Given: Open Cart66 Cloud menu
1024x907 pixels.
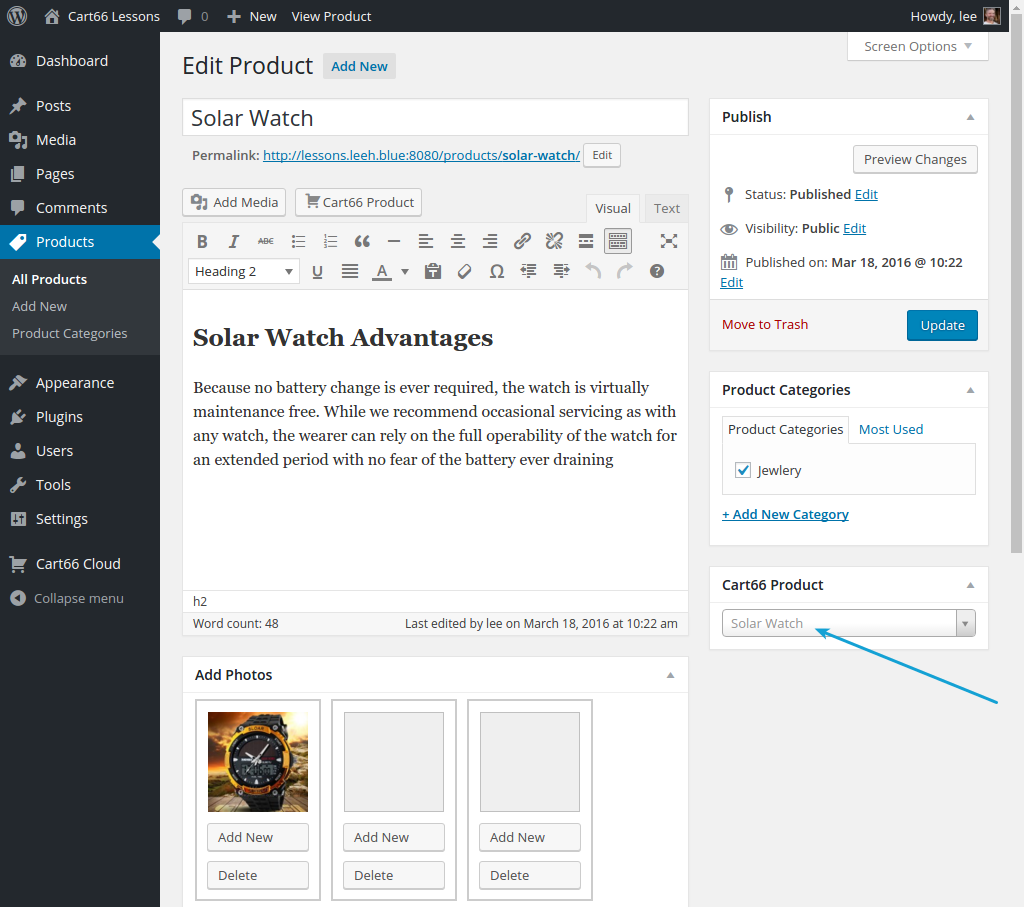Looking at the screenshot, I should 80,564.
